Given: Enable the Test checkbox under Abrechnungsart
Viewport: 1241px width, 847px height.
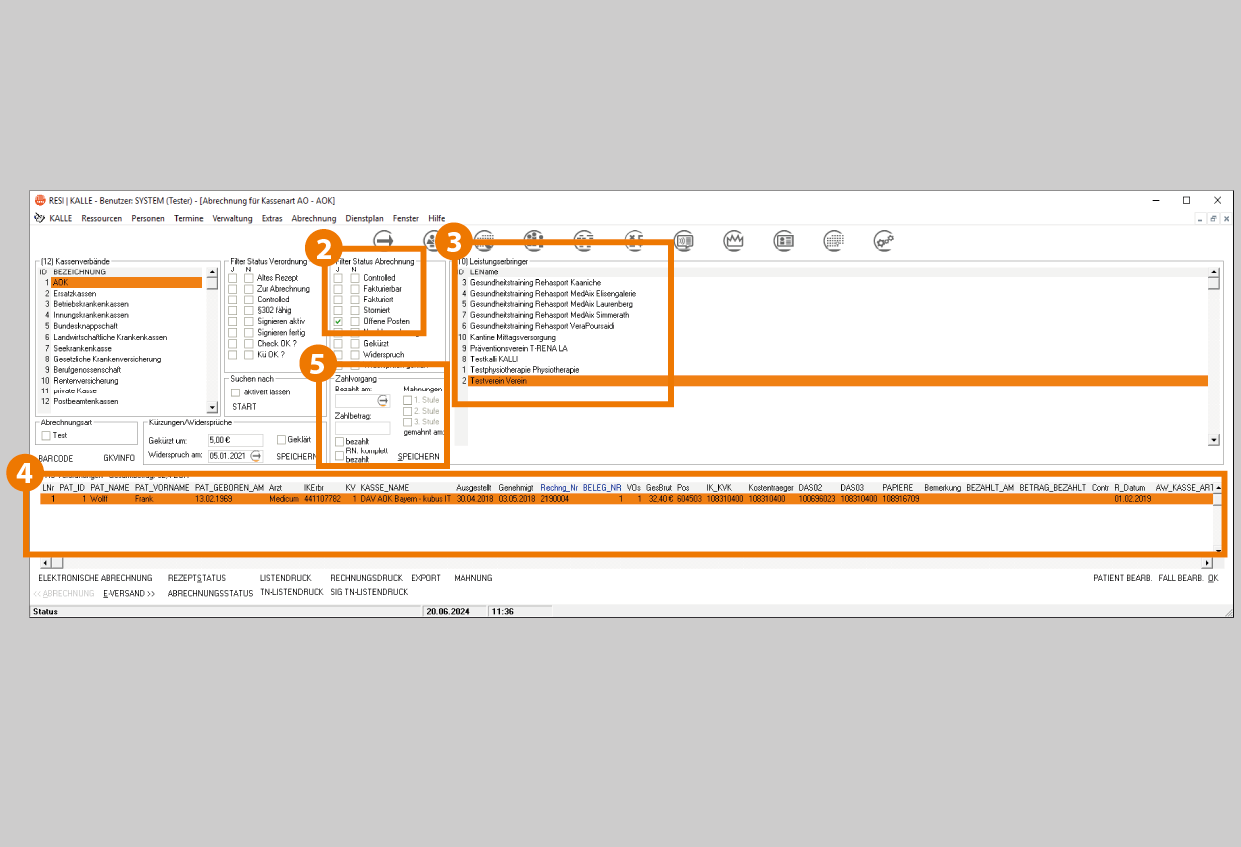Looking at the screenshot, I should coord(46,436).
